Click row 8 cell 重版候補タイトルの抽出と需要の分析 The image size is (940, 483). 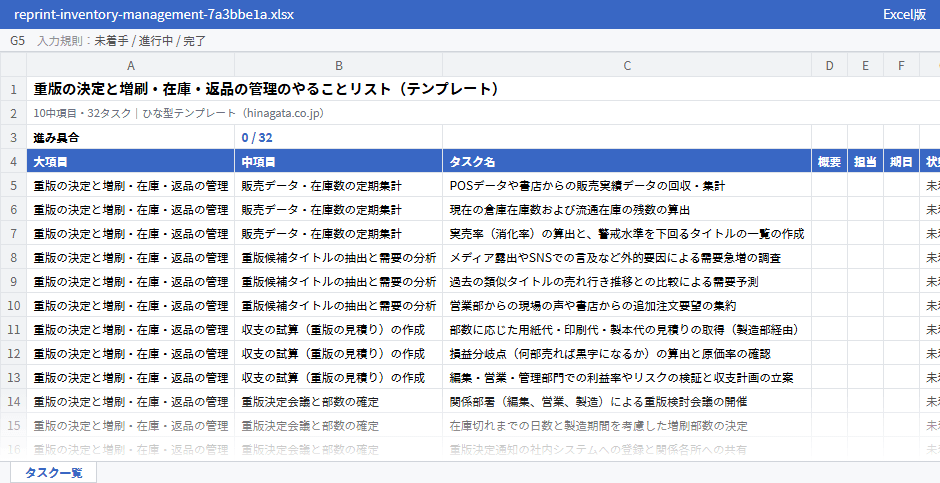339,257
